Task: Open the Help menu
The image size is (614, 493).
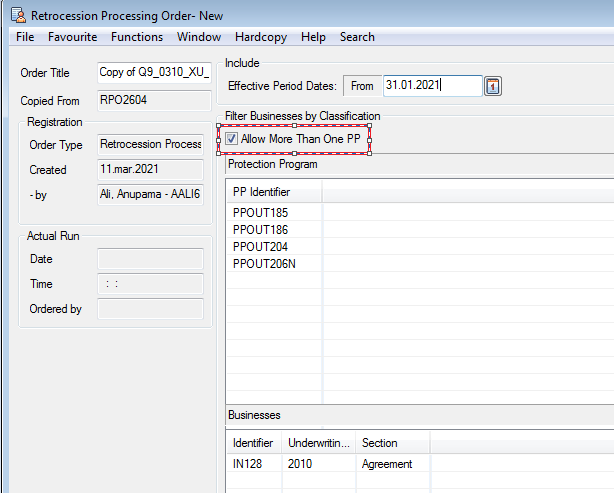Action: pyautogui.click(x=313, y=37)
